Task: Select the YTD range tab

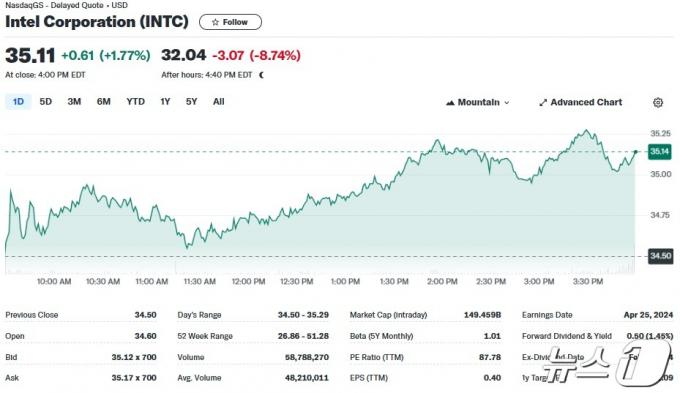Action: click(135, 102)
